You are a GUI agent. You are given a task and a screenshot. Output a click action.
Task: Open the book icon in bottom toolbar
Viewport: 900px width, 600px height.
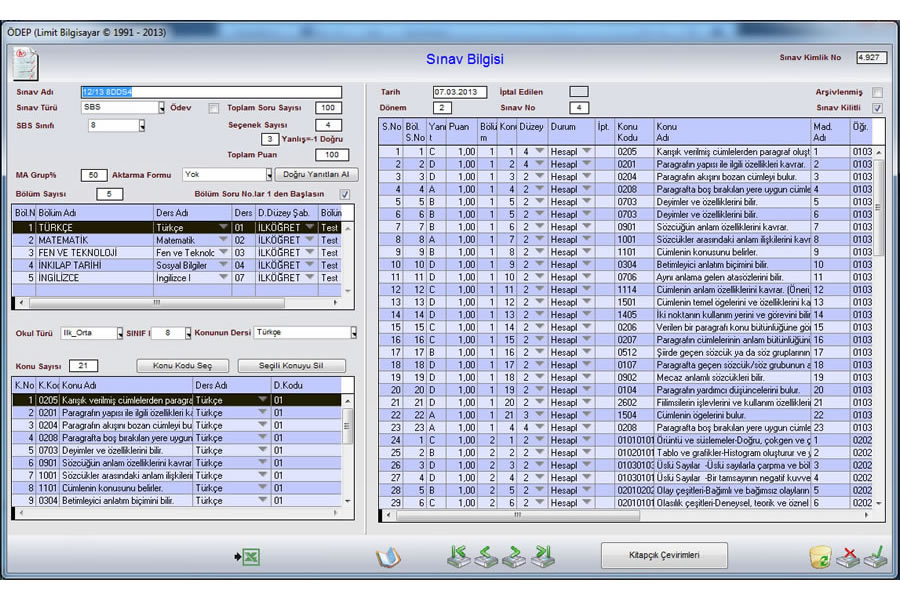tap(388, 557)
